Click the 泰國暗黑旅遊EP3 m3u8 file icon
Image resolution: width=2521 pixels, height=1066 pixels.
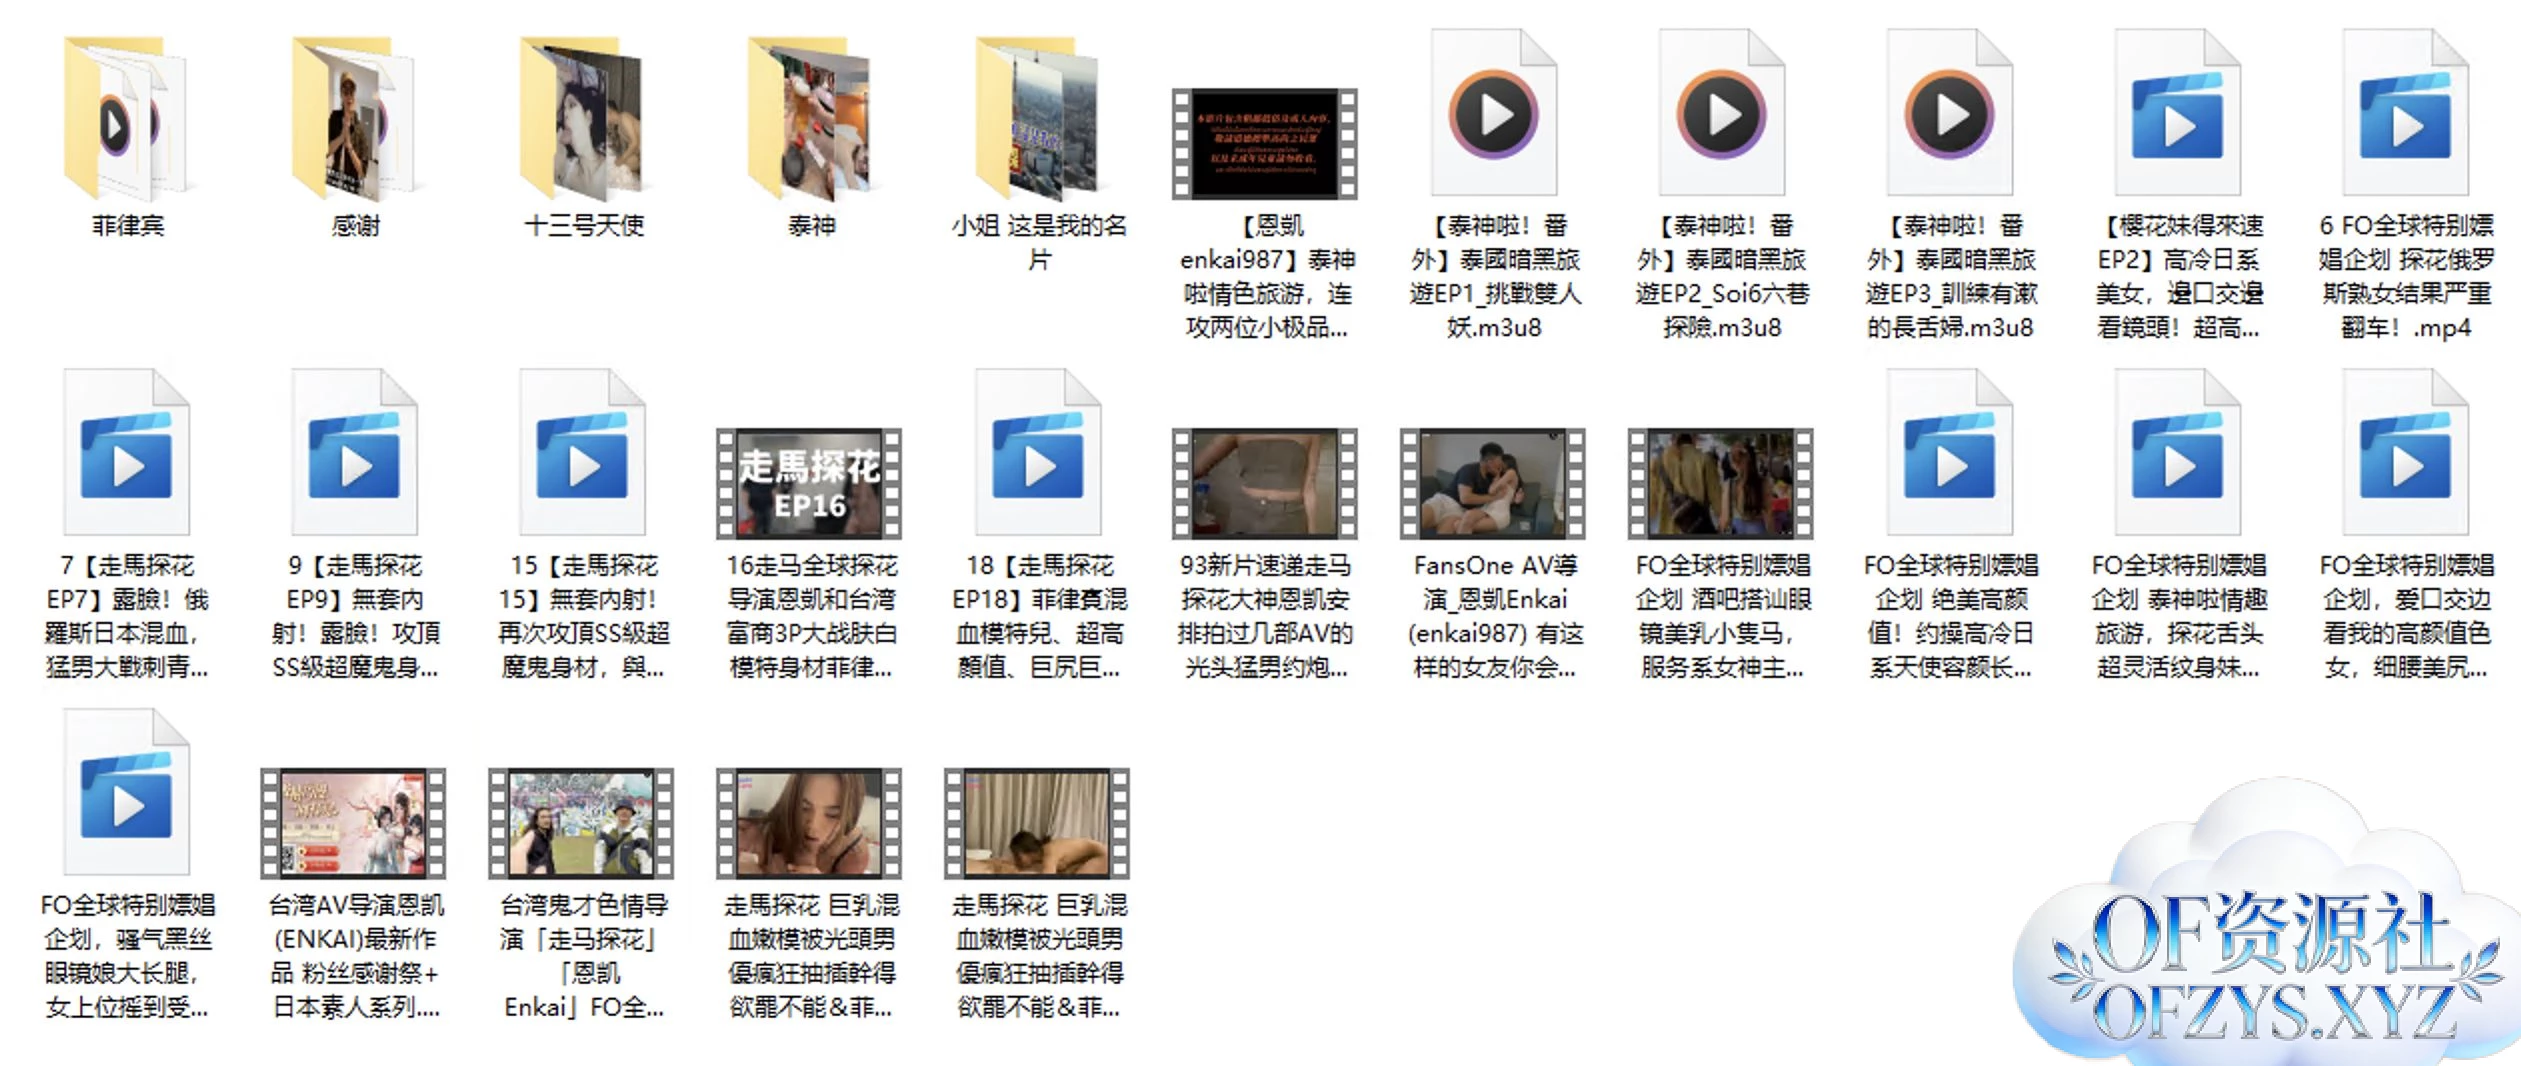click(x=1949, y=115)
